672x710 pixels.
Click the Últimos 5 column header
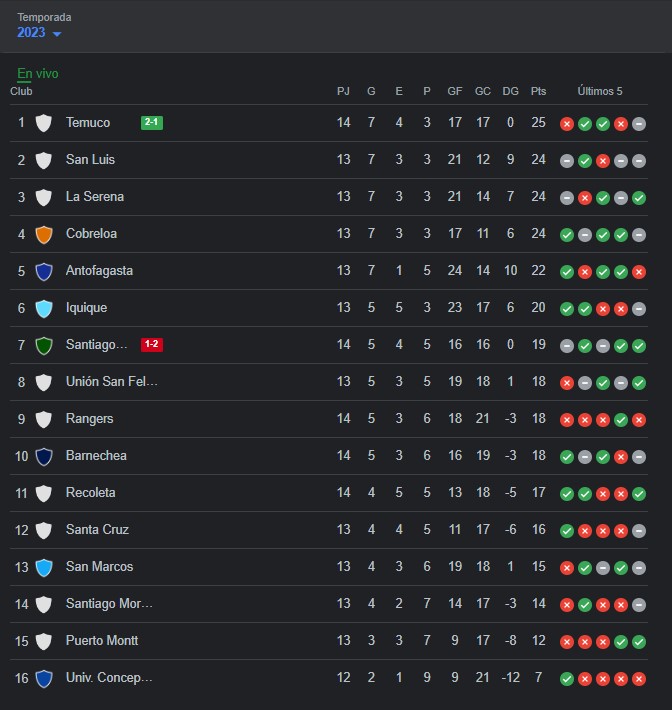point(600,91)
